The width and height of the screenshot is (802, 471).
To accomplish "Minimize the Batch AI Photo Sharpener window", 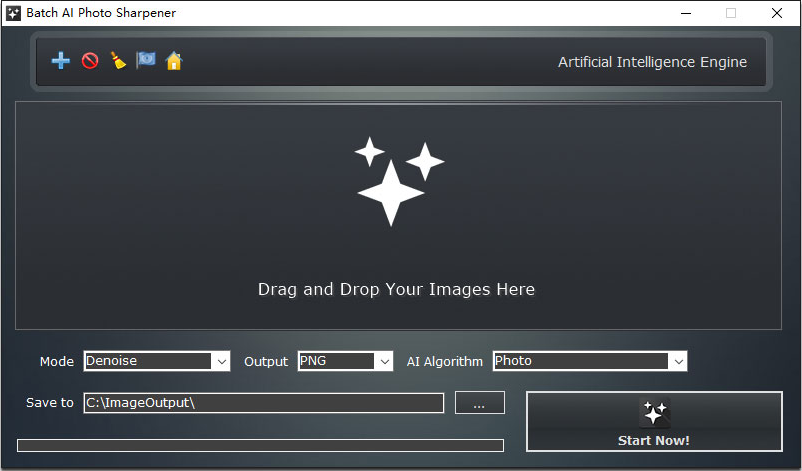I will coord(686,13).
